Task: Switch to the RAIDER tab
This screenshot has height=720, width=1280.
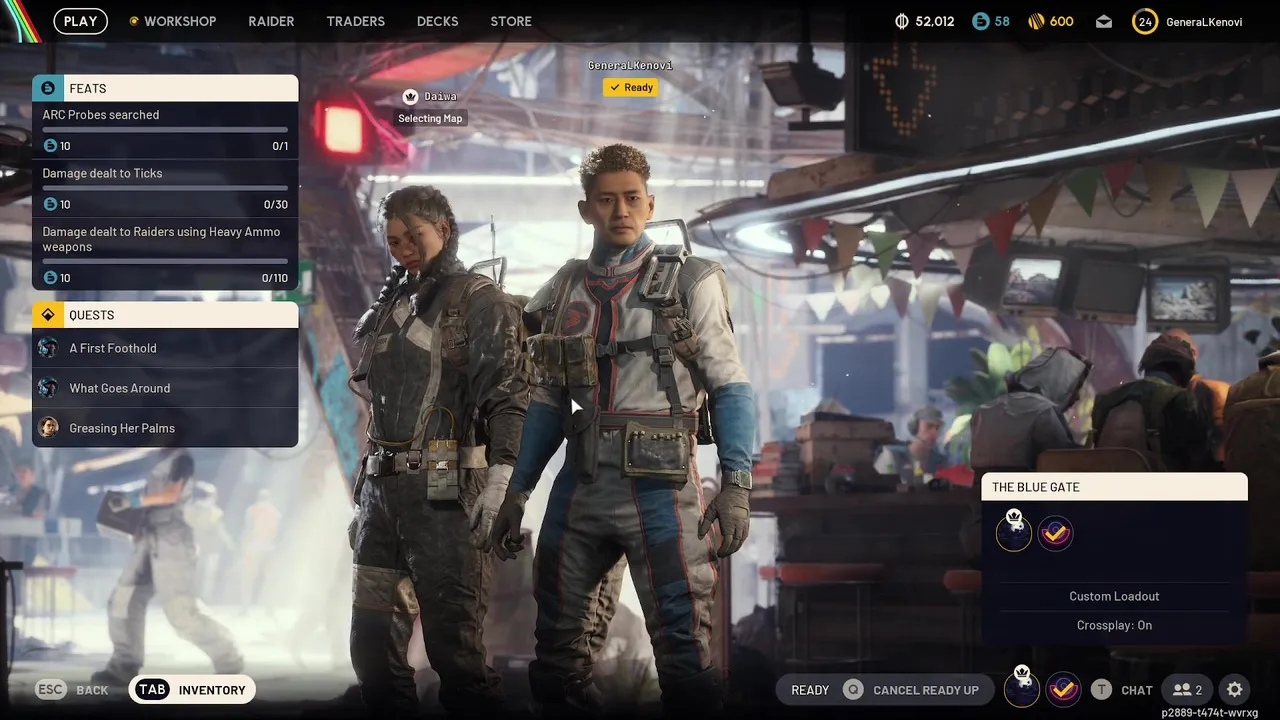Action: (x=271, y=21)
